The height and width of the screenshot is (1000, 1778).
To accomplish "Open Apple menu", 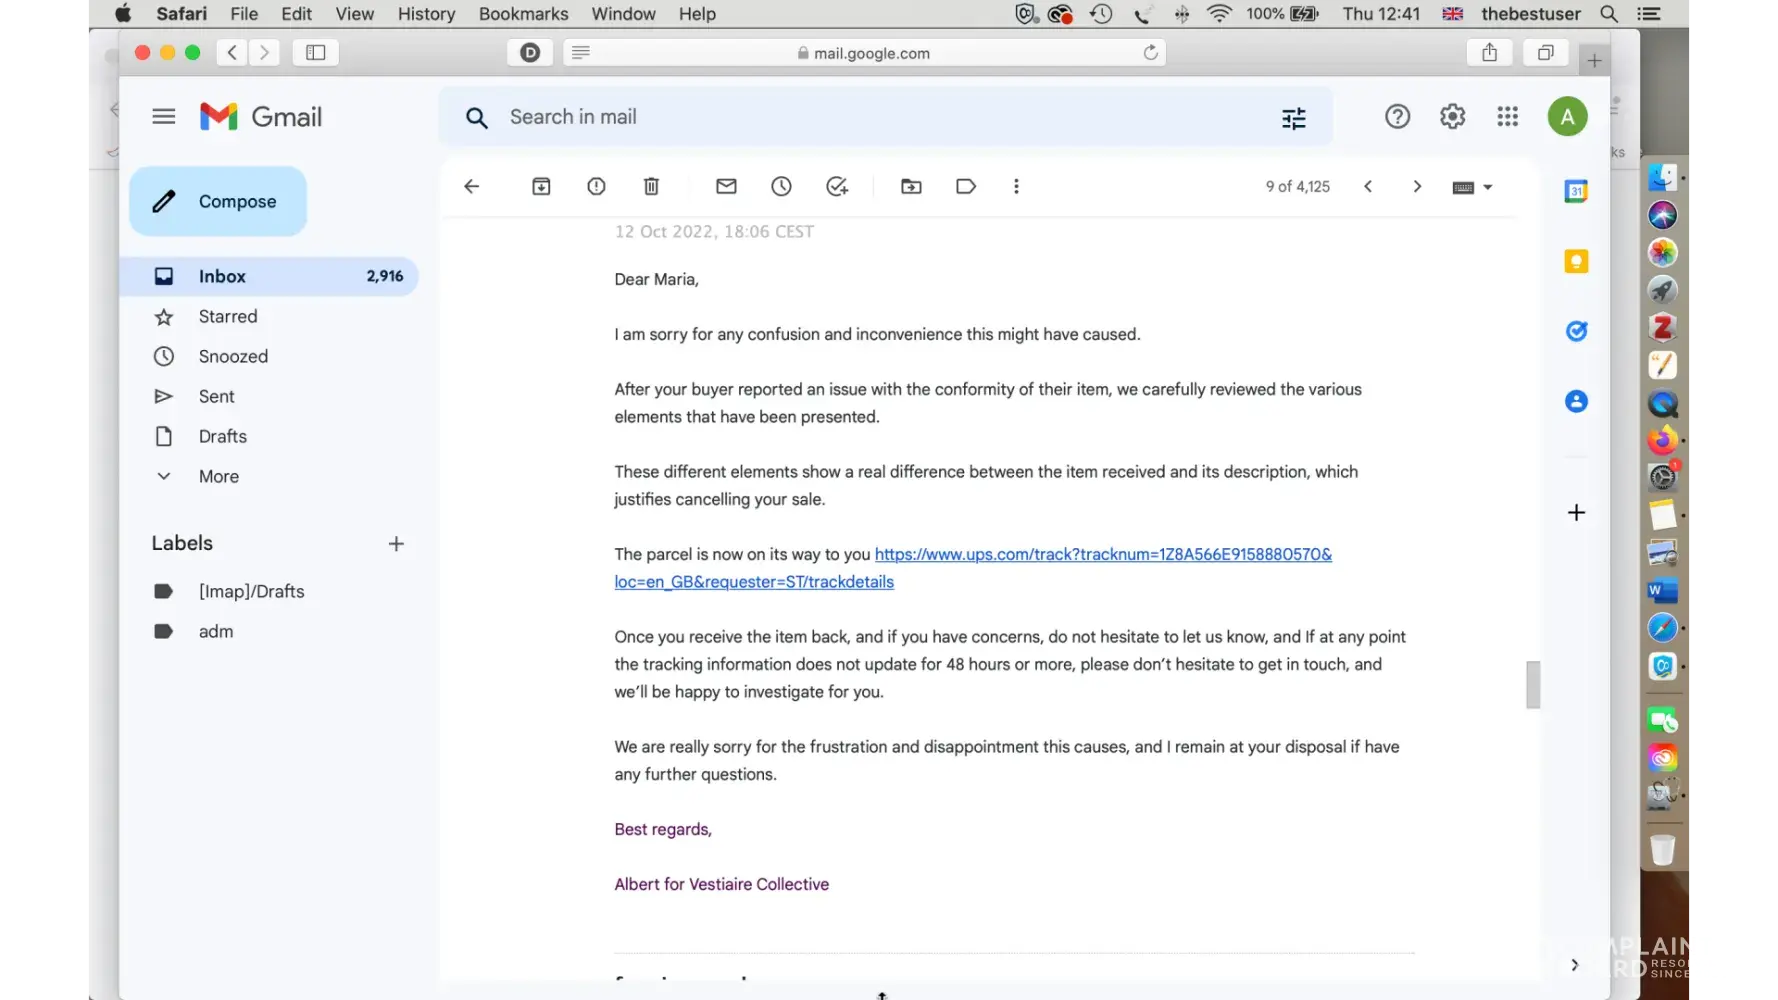I will click(x=124, y=14).
